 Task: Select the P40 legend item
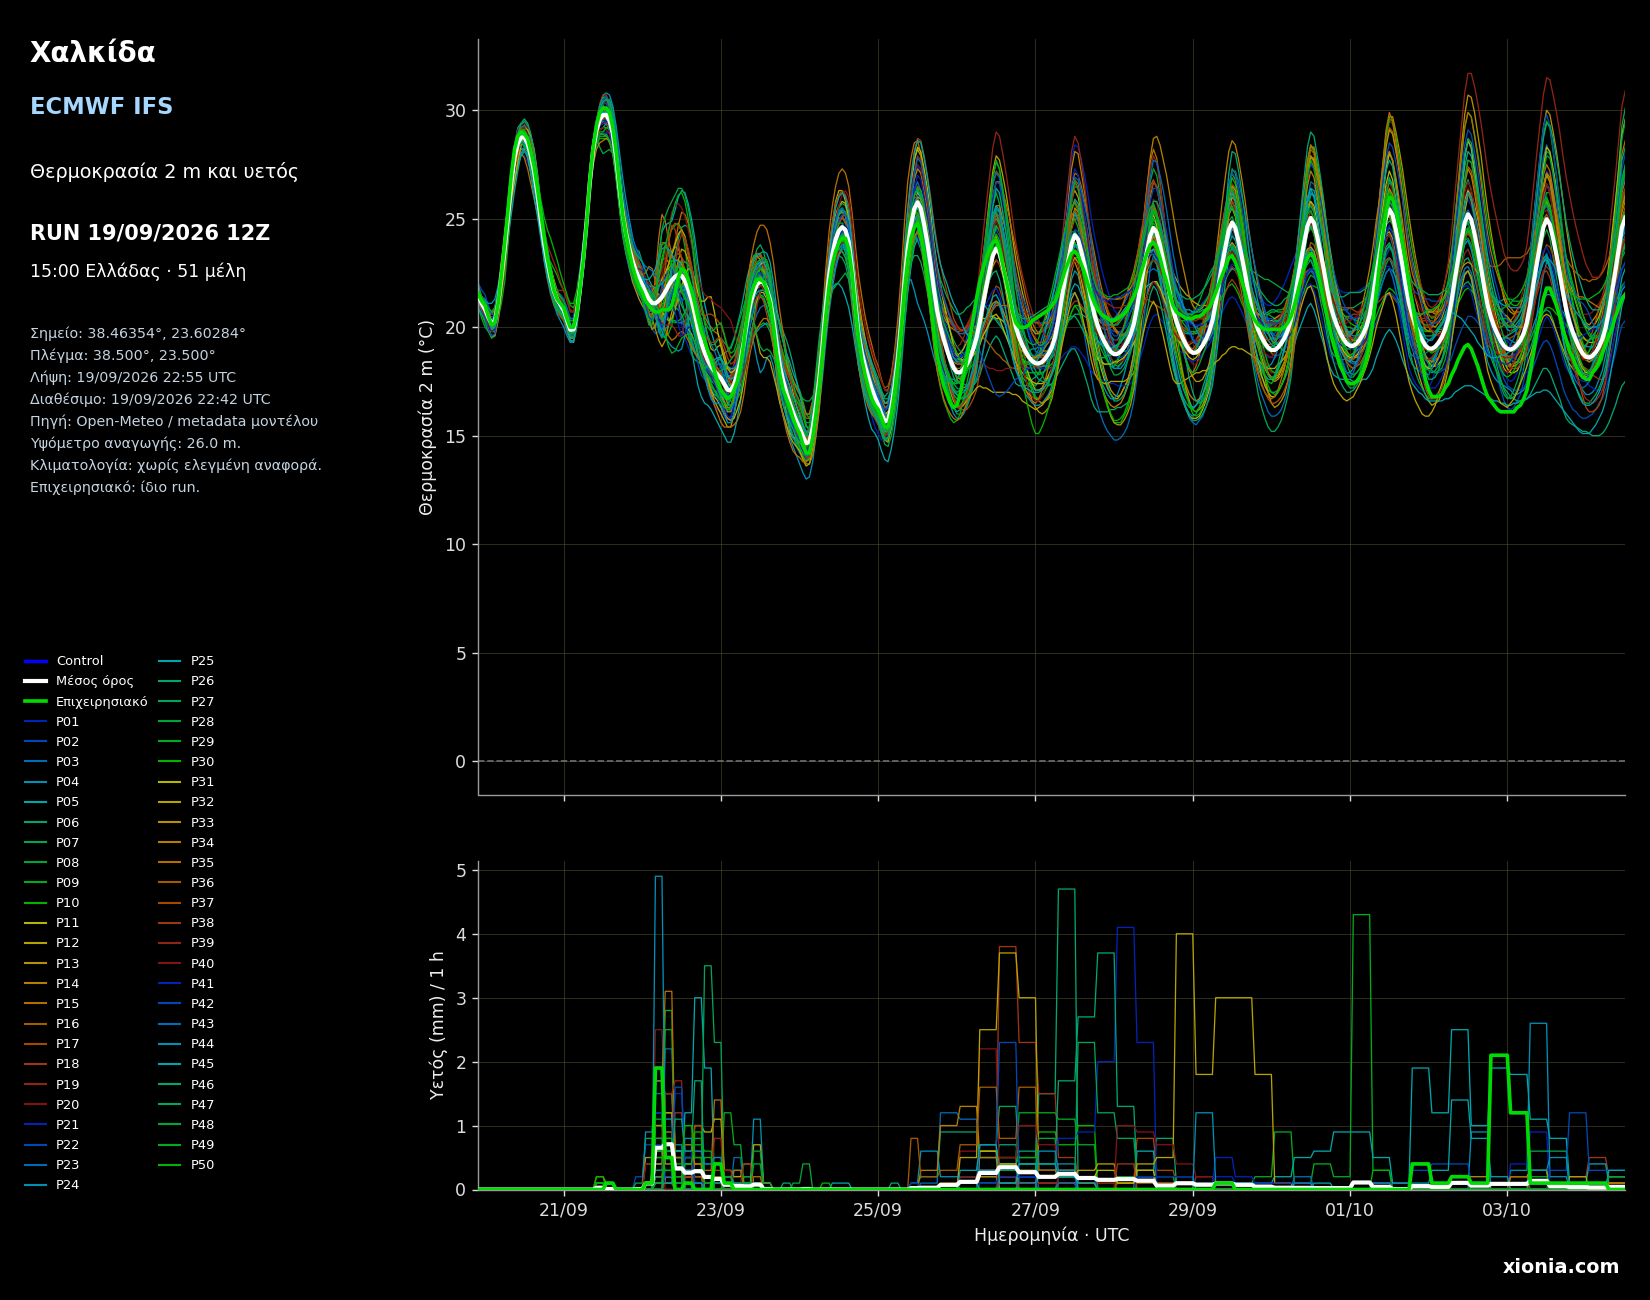tap(187, 964)
